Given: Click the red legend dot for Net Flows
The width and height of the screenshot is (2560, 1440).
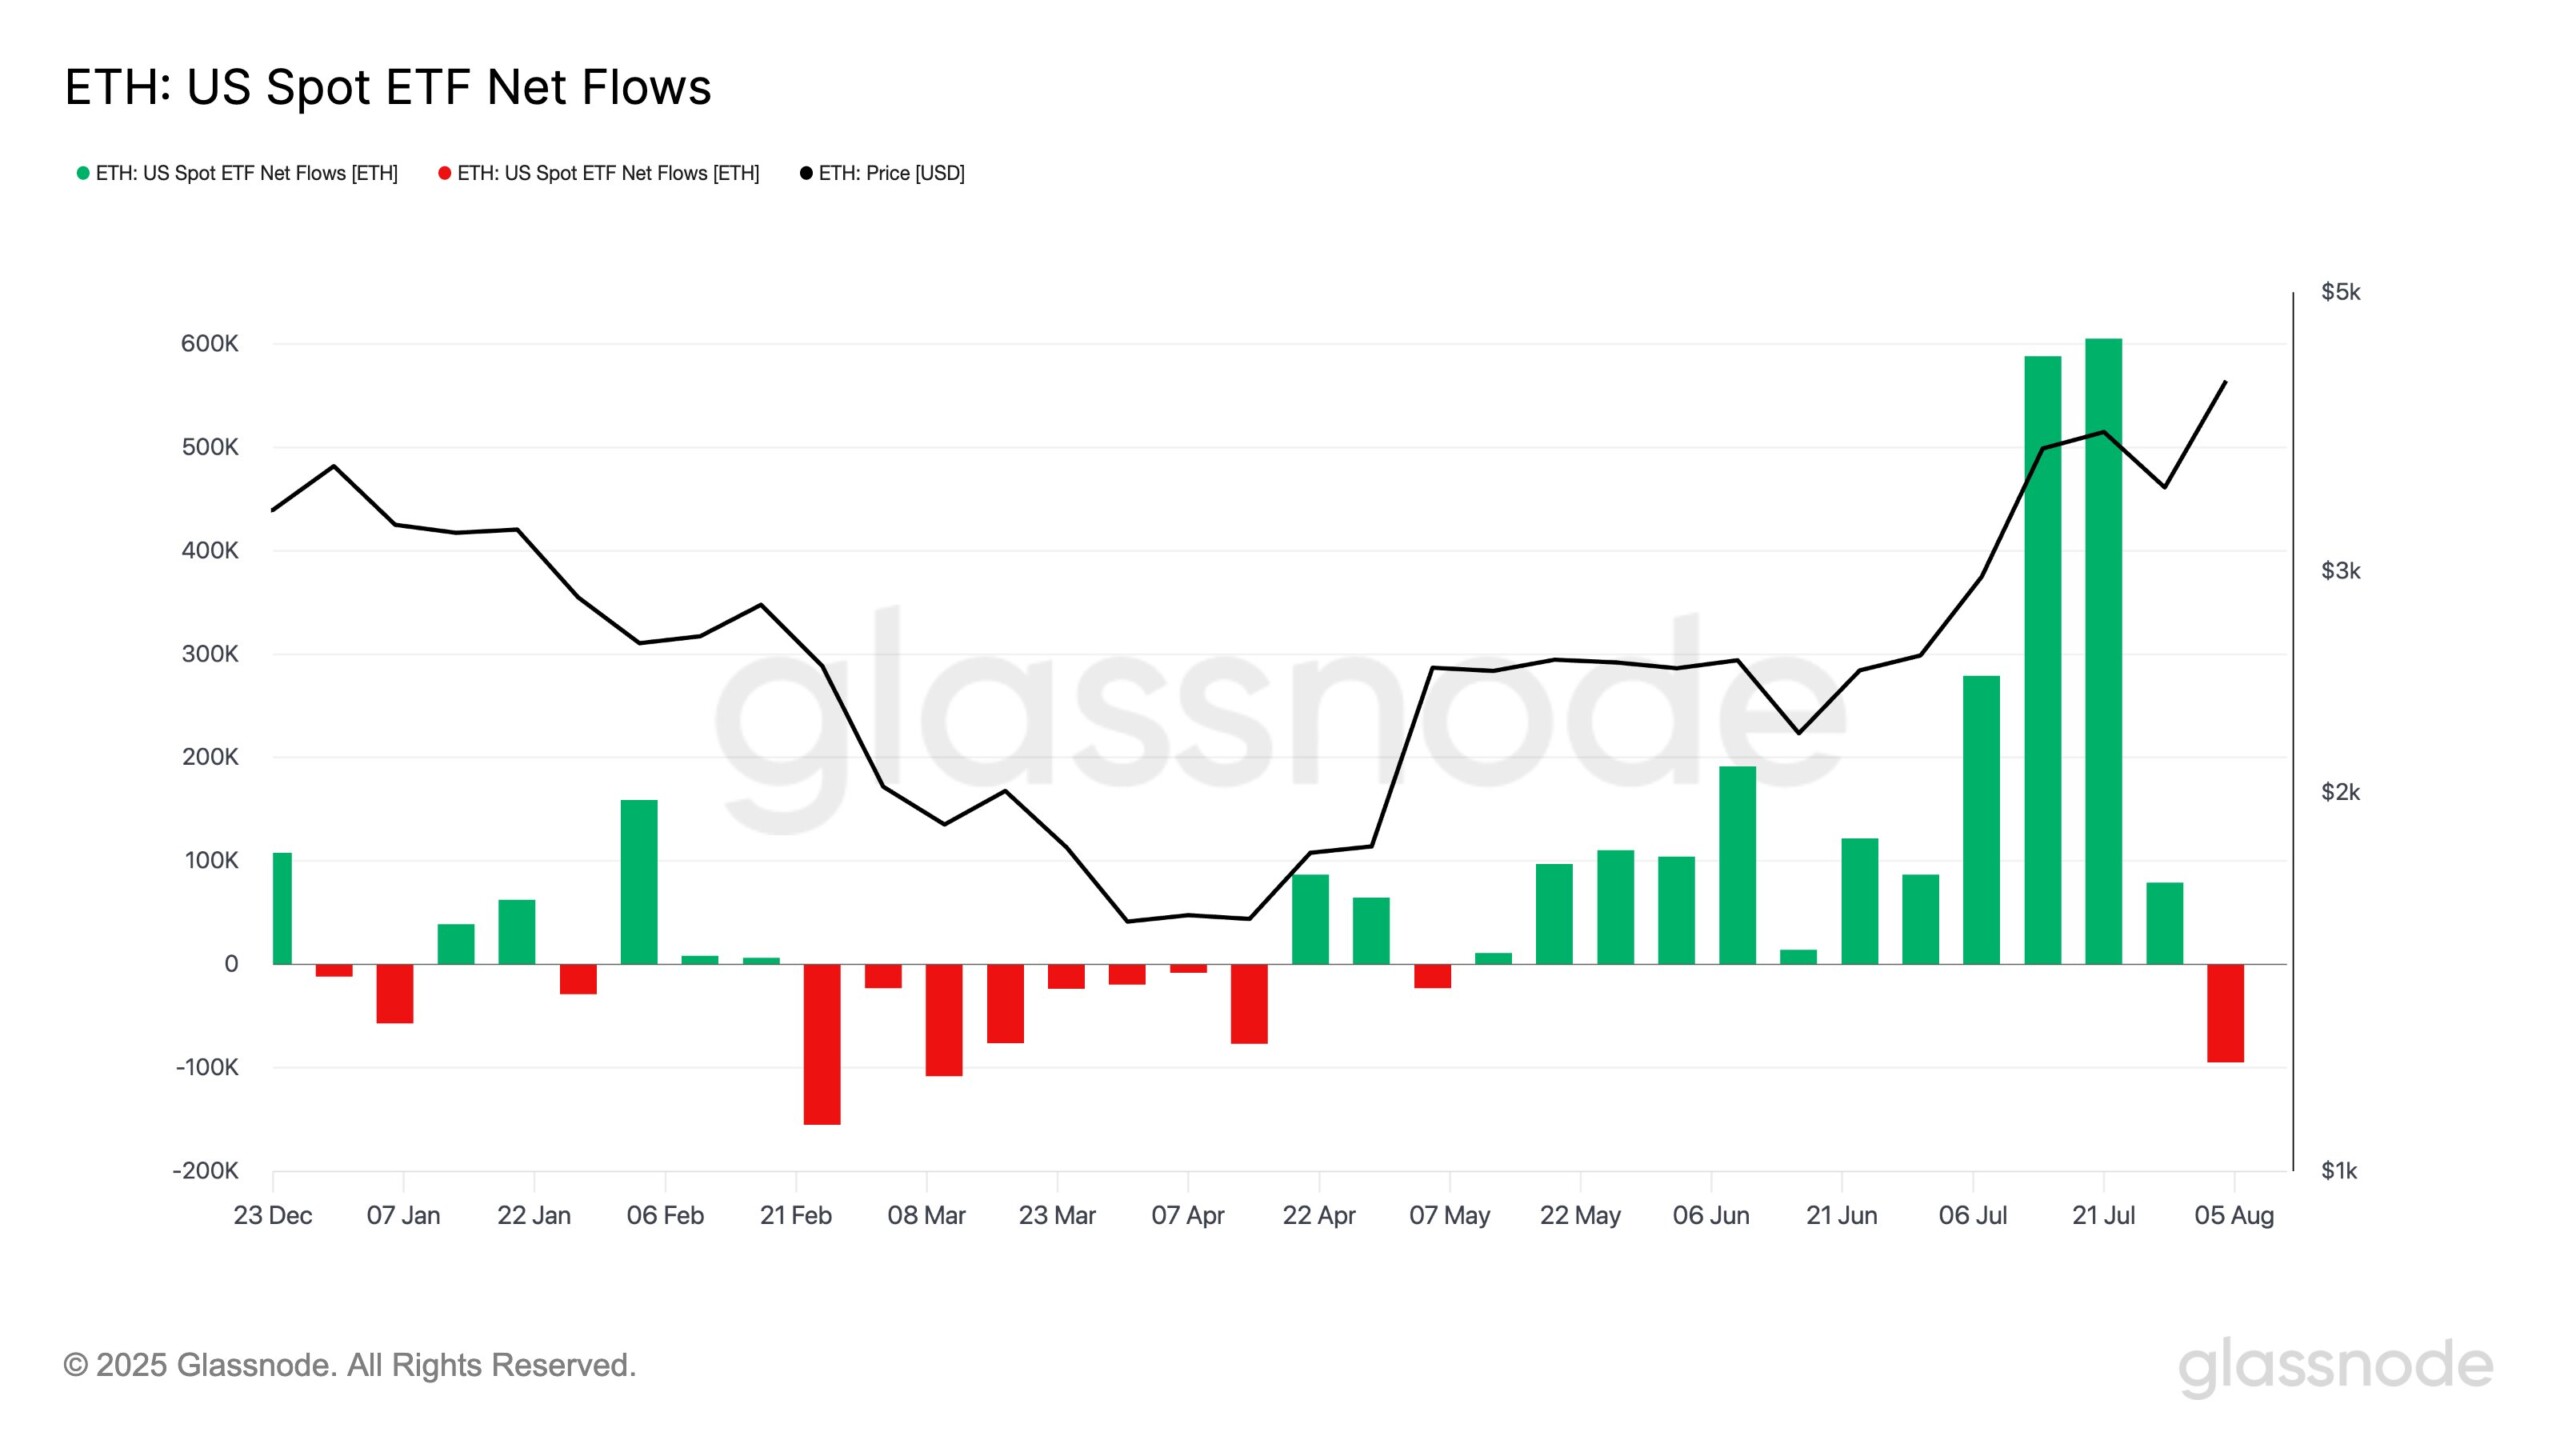Looking at the screenshot, I should click(x=444, y=173).
